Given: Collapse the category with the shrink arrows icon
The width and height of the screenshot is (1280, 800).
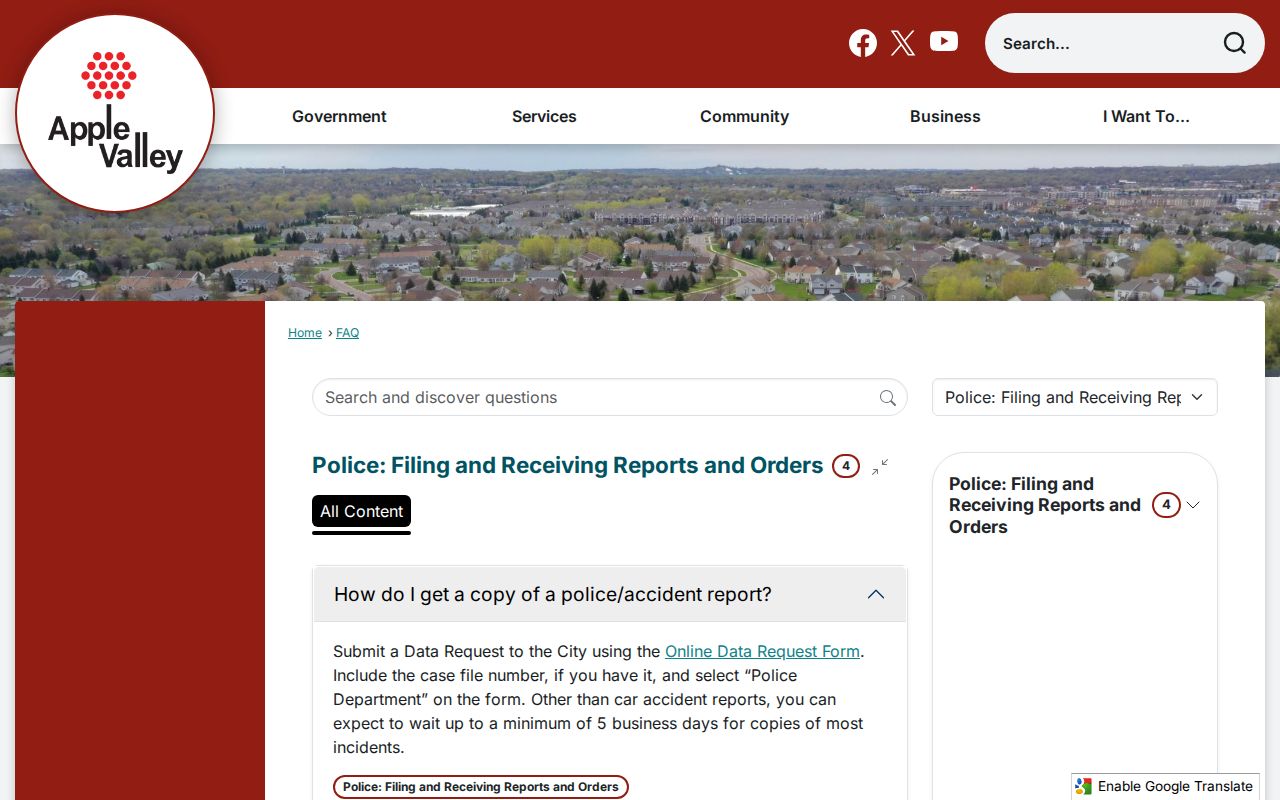Looking at the screenshot, I should (x=880, y=467).
